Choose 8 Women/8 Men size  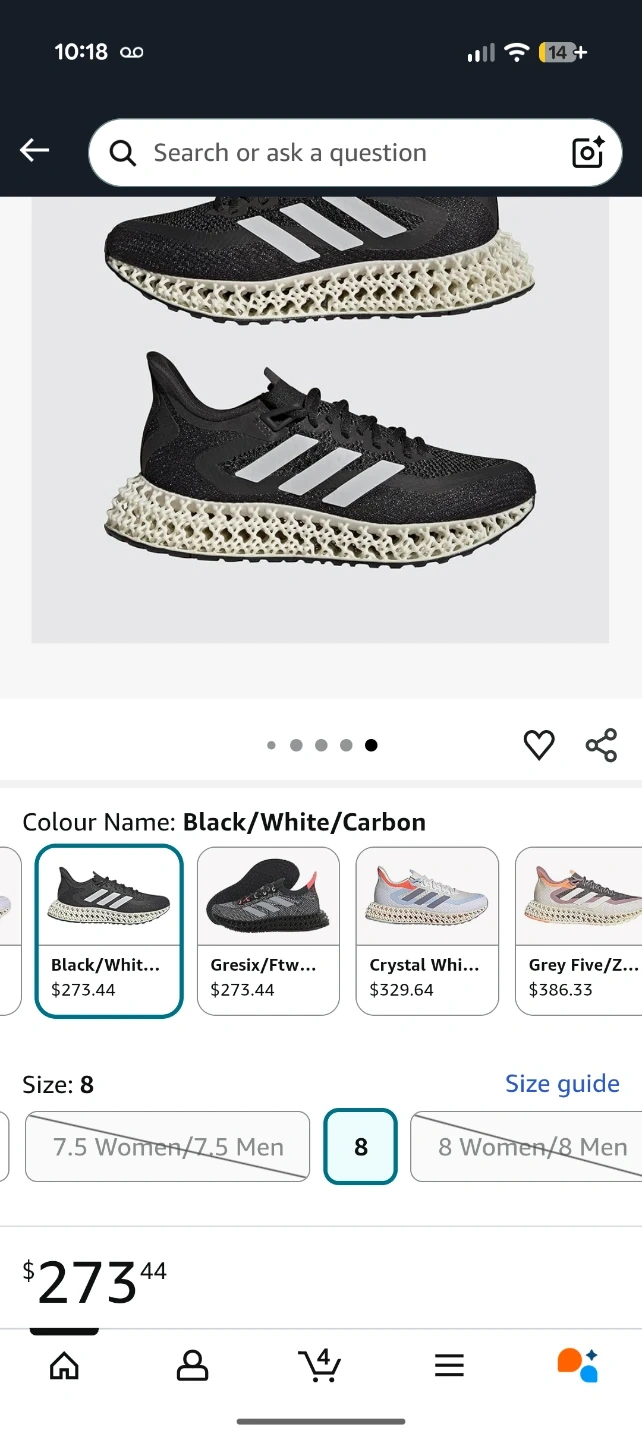point(530,1147)
